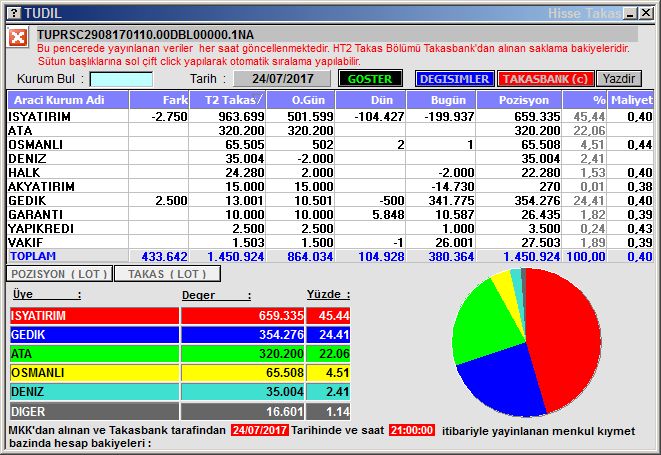Screen dimensions: 661x455
Task: Click the orange X close icon
Action: point(18,38)
